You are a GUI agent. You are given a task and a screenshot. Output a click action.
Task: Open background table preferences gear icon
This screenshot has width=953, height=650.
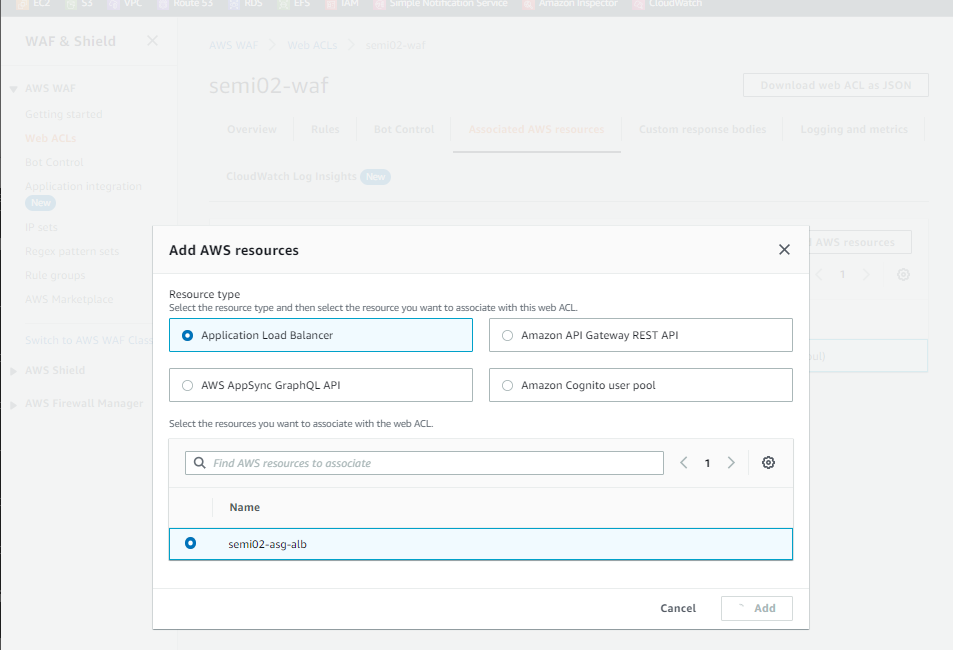point(903,274)
